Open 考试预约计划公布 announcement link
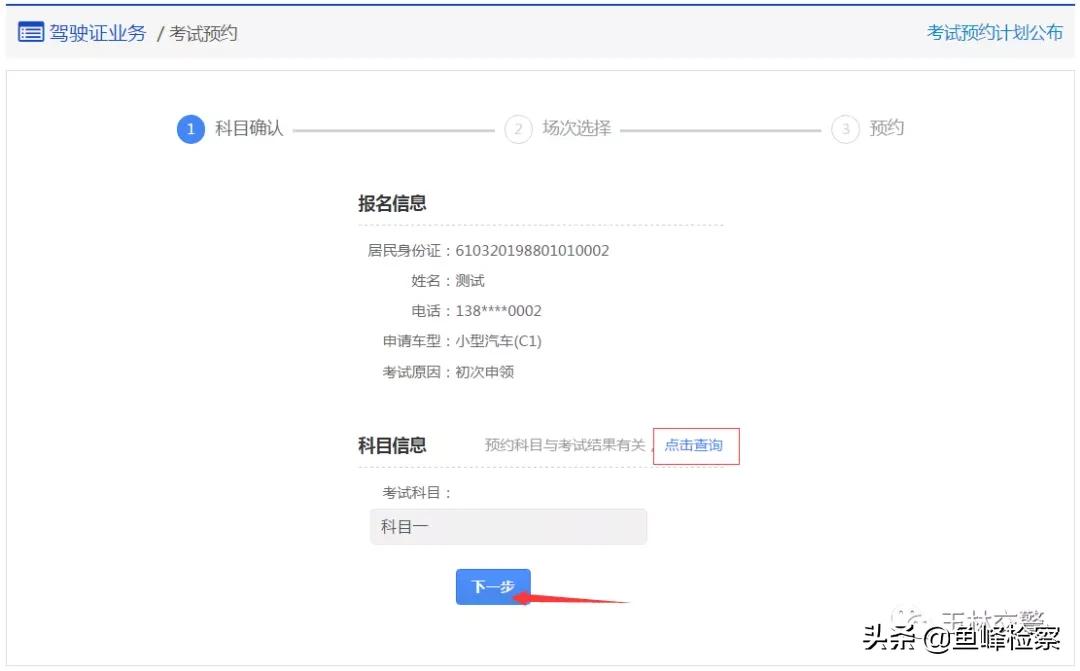Image resolution: width=1080 pixels, height=671 pixels. pyautogui.click(x=993, y=32)
